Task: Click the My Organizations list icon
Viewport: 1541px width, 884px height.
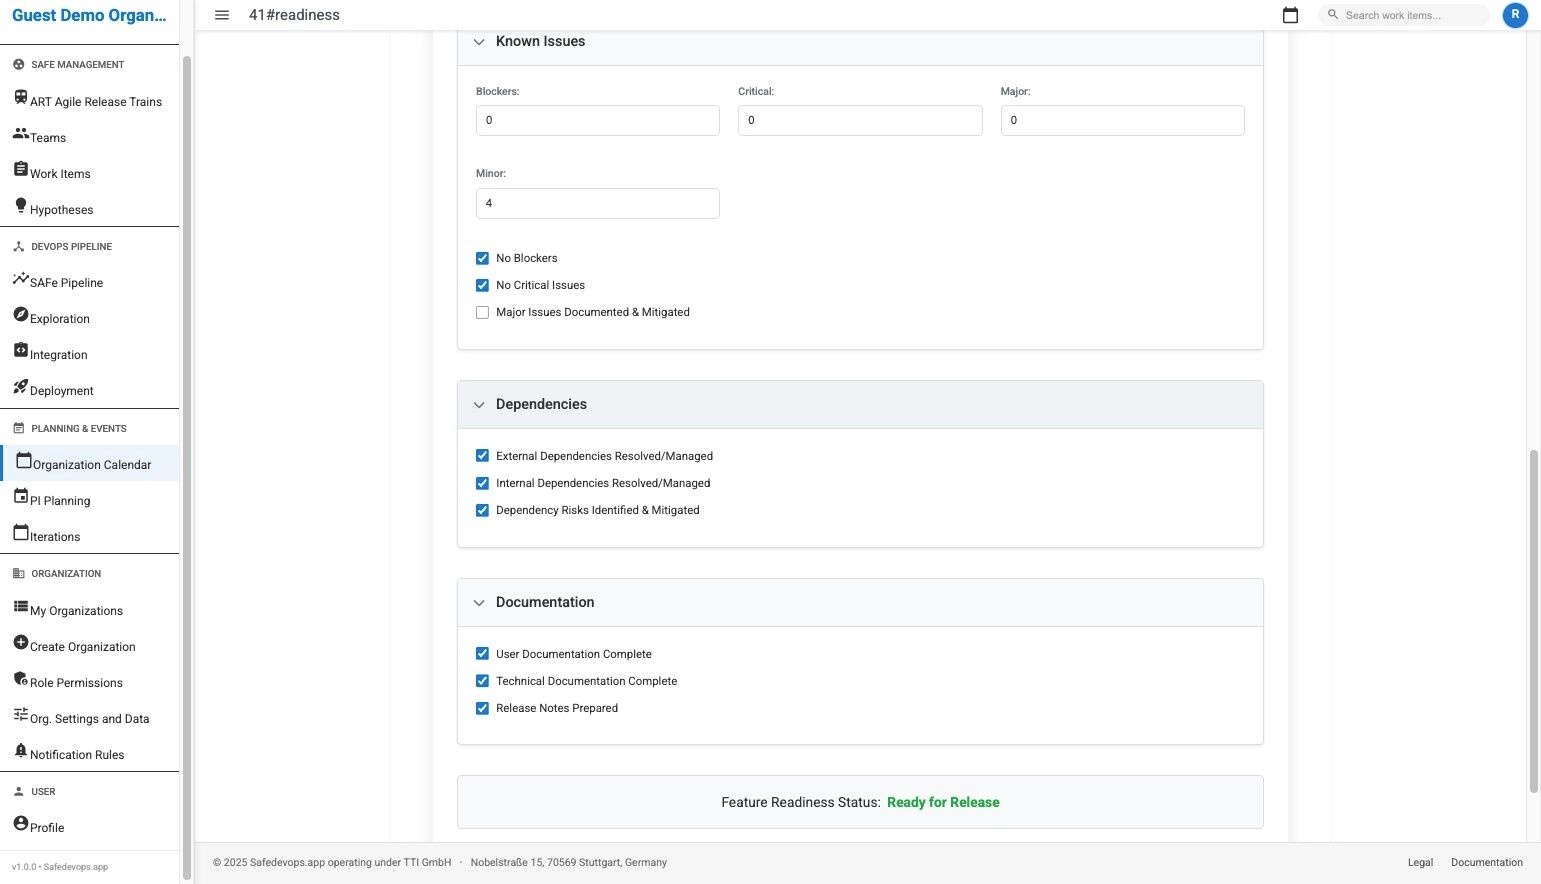Action: pos(21,606)
